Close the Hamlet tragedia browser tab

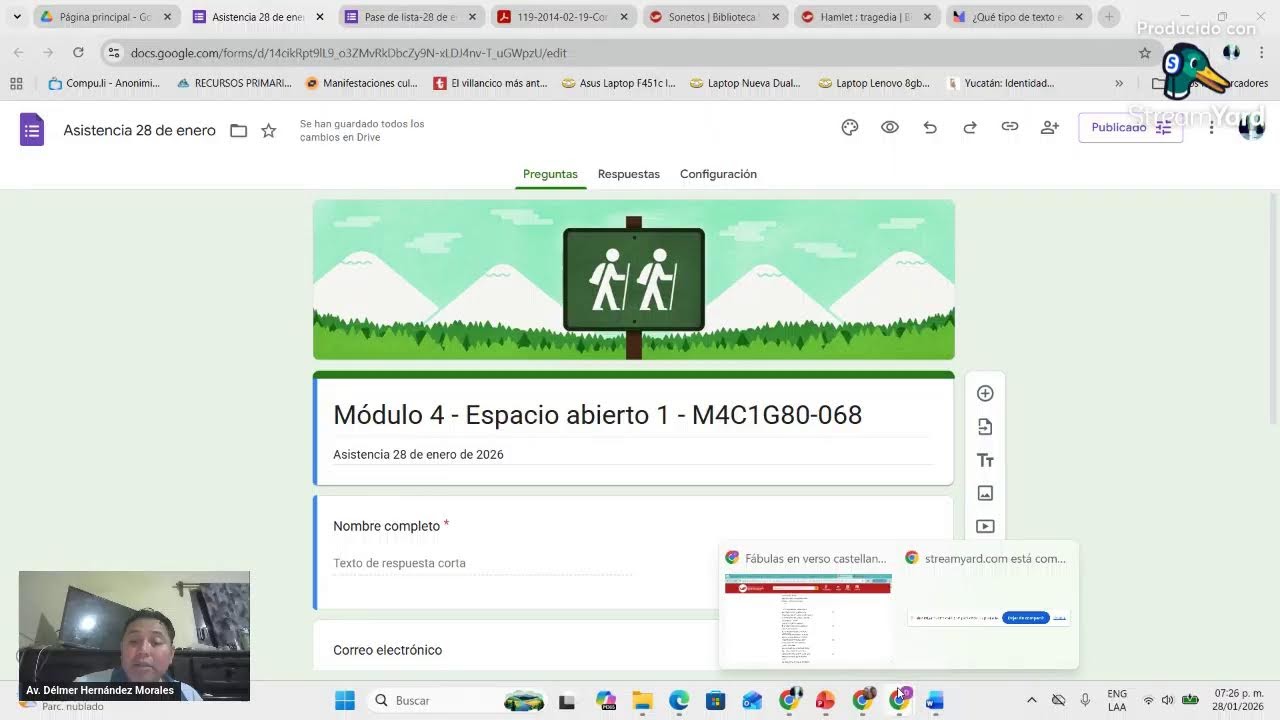[x=928, y=17]
